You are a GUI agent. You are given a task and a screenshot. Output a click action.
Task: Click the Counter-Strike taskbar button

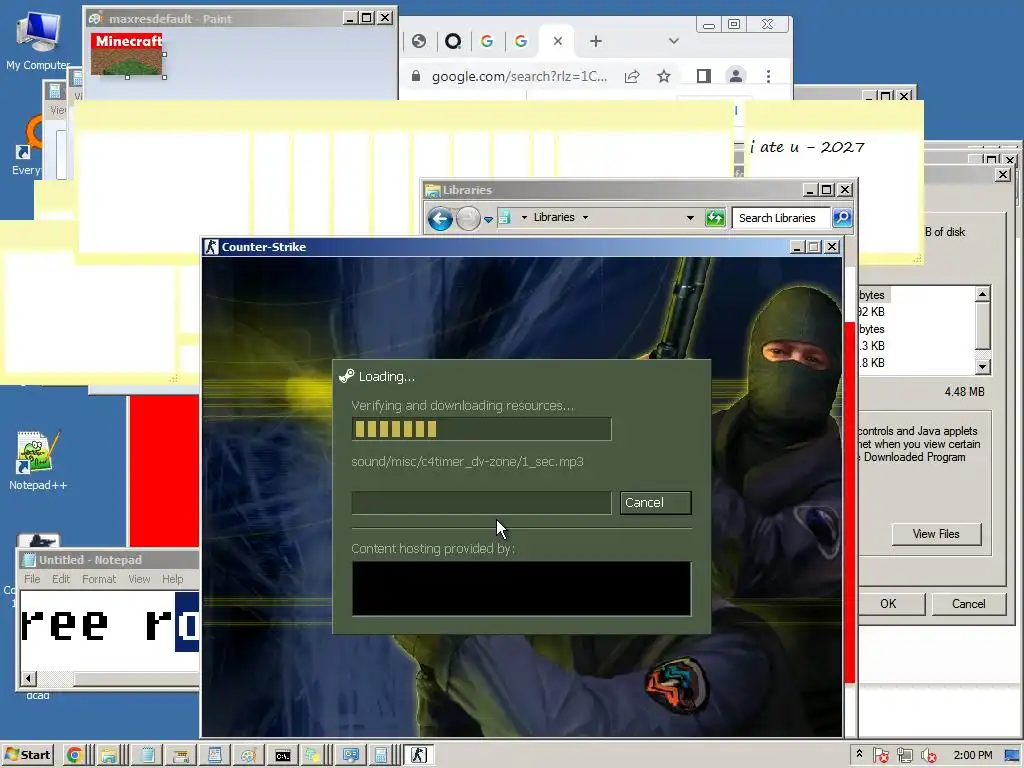coord(419,755)
